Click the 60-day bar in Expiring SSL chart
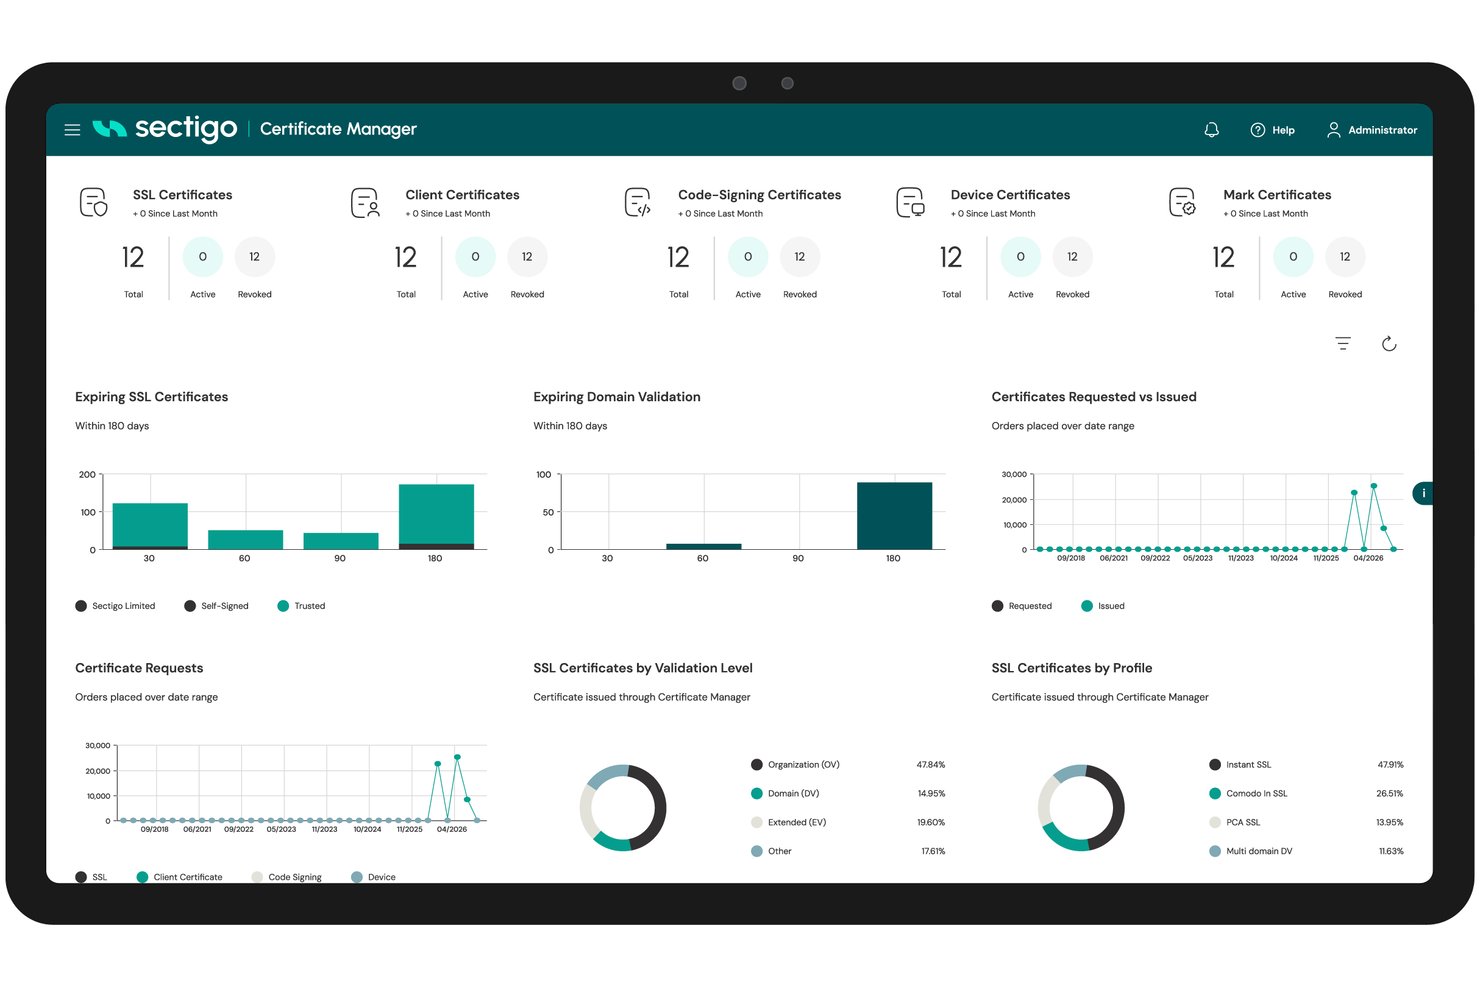This screenshot has width=1480, height=987. pos(245,540)
